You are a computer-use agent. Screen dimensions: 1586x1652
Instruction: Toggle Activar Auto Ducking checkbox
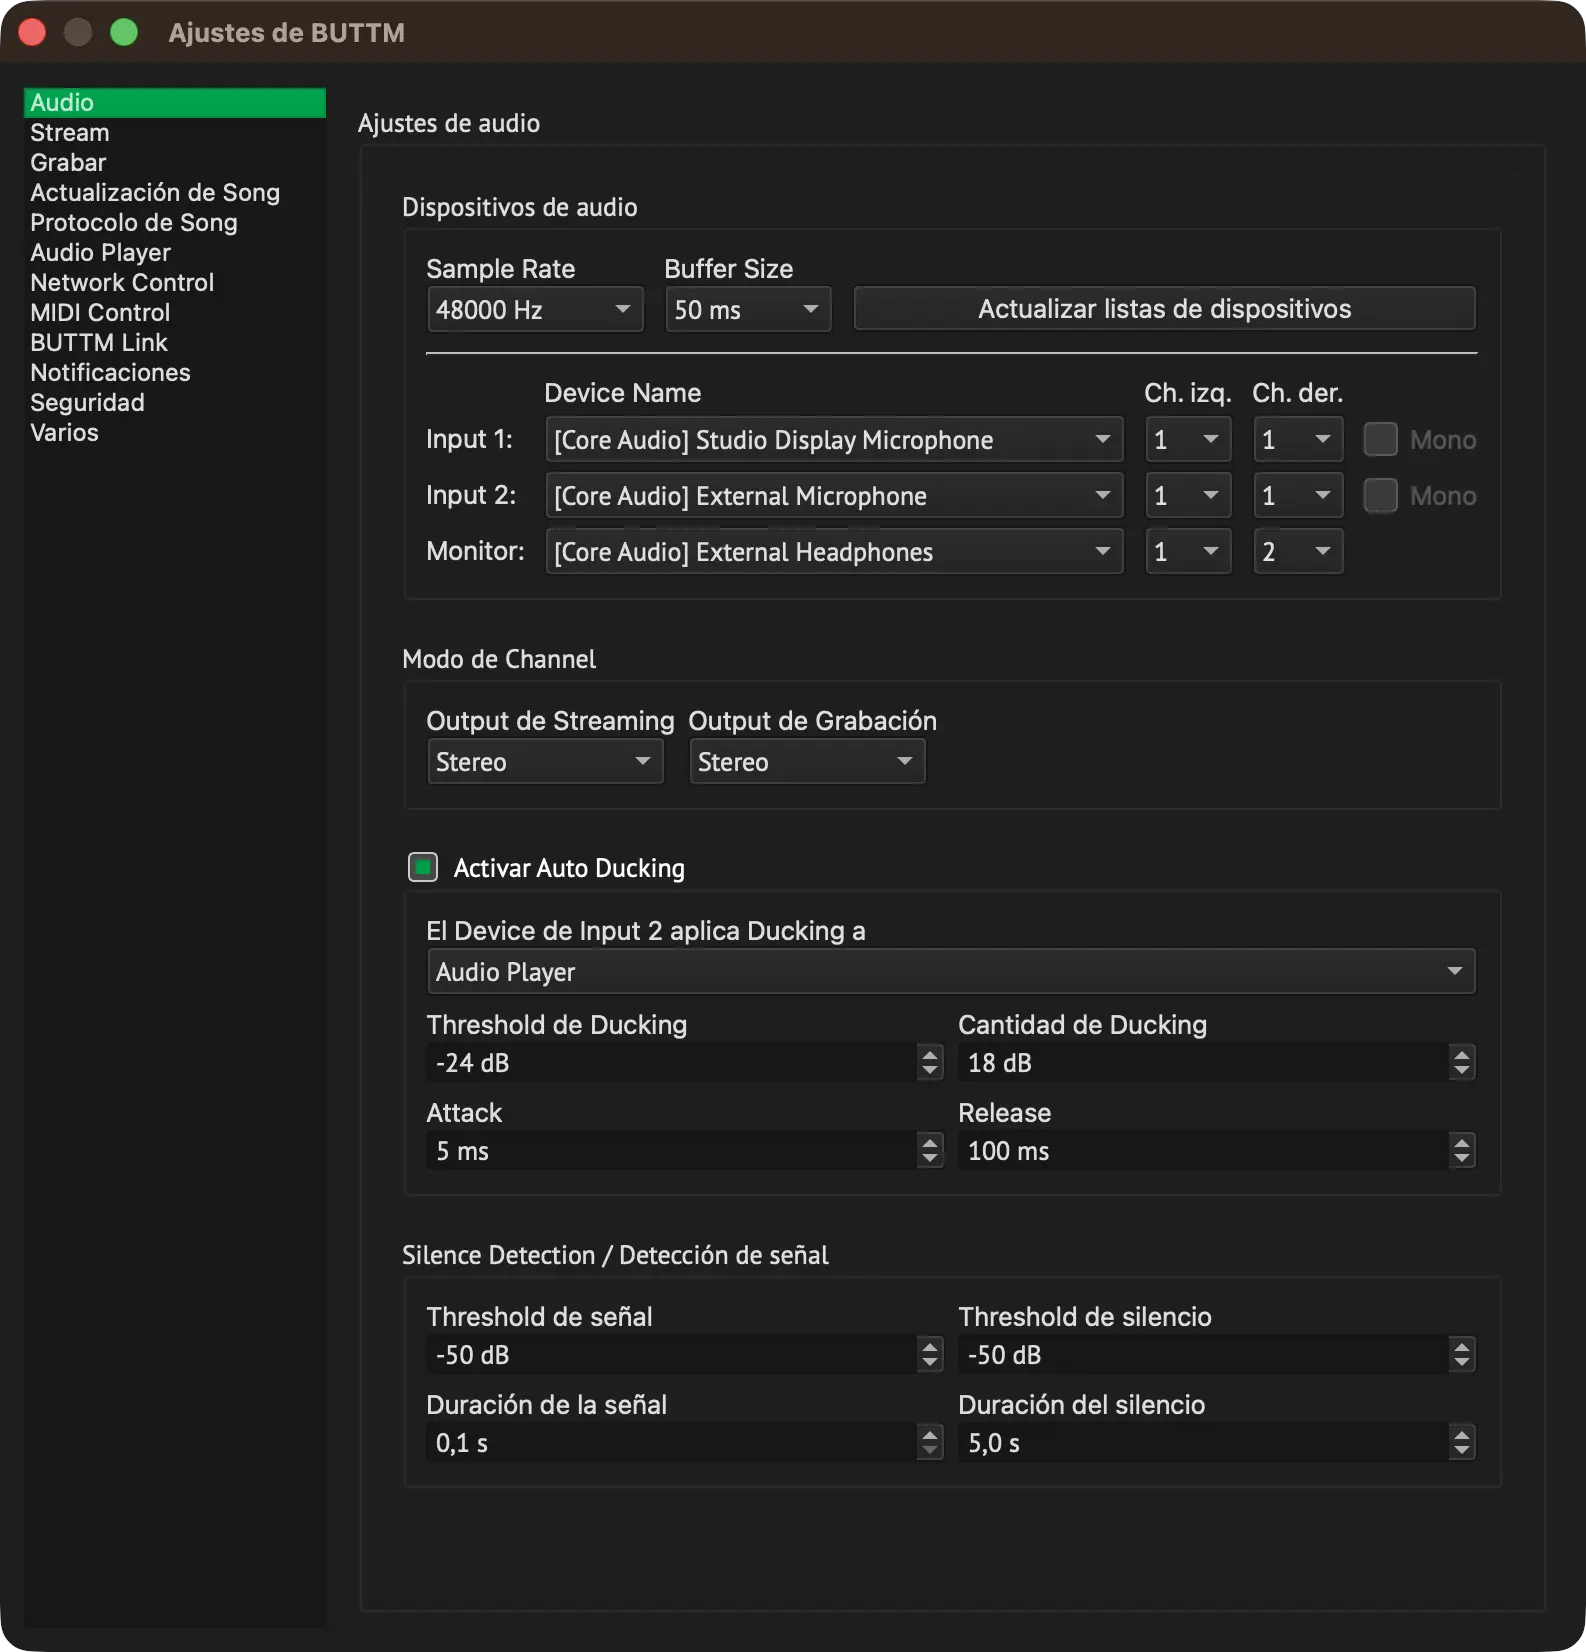pyautogui.click(x=423, y=867)
